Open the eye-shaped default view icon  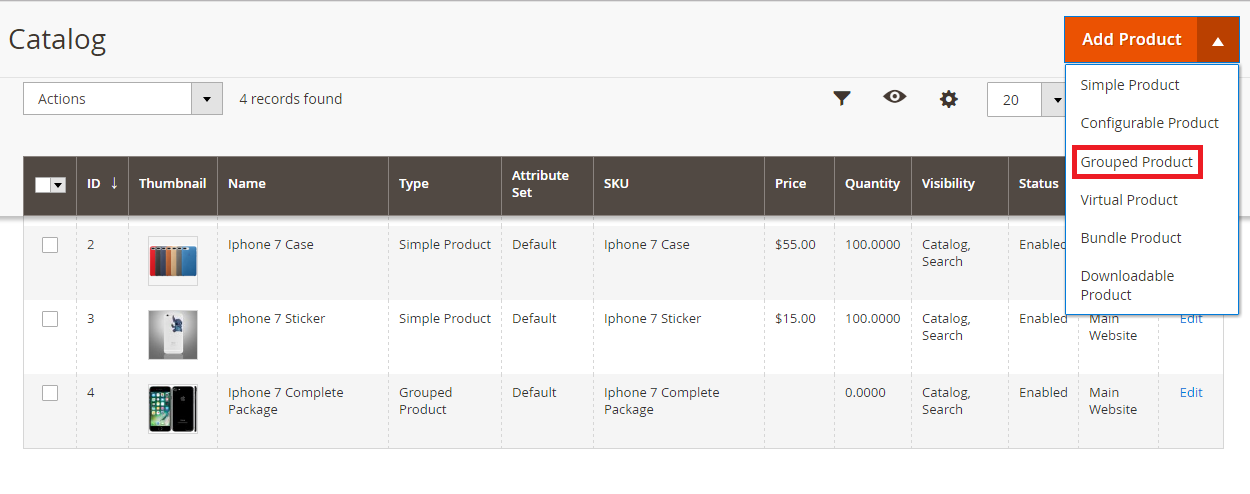894,97
